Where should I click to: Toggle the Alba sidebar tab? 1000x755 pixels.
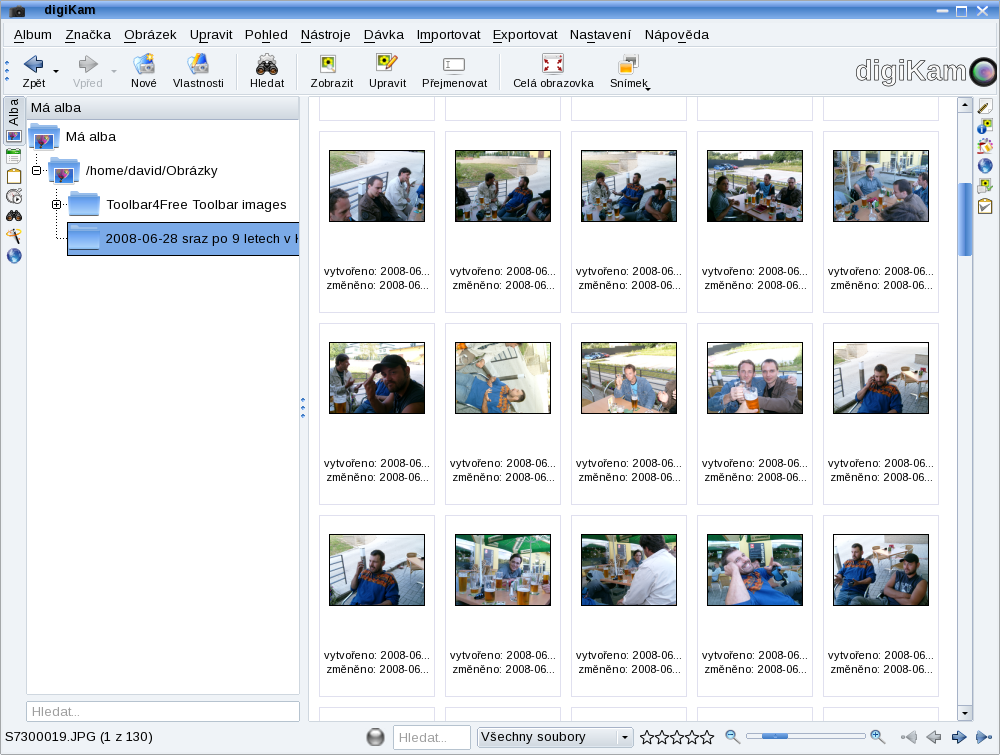click(x=14, y=110)
